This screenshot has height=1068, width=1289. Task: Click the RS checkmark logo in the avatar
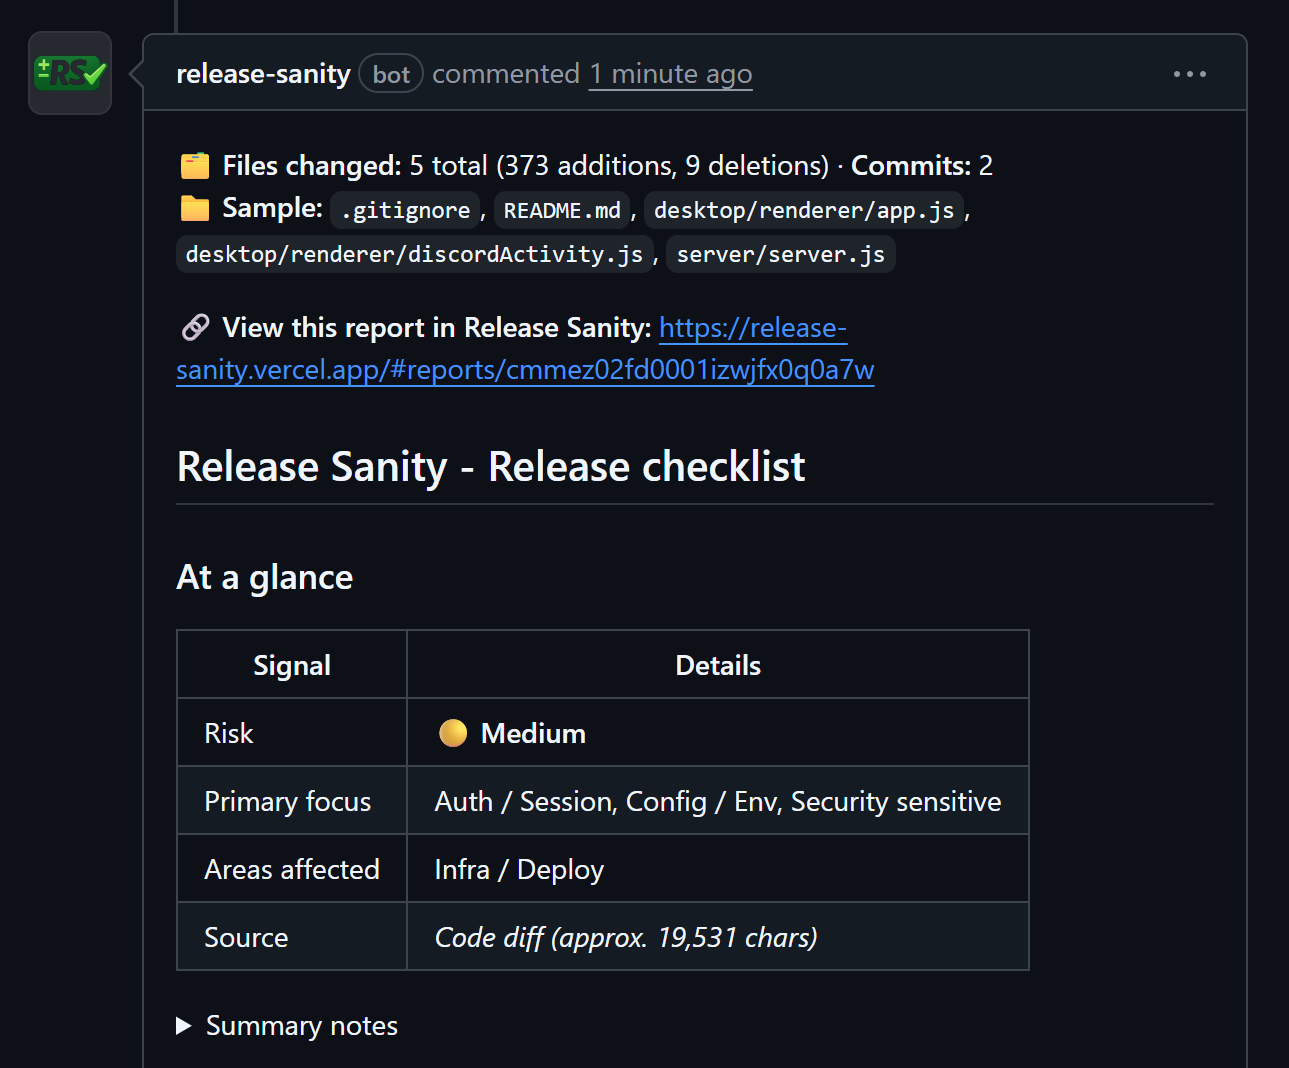pos(69,73)
